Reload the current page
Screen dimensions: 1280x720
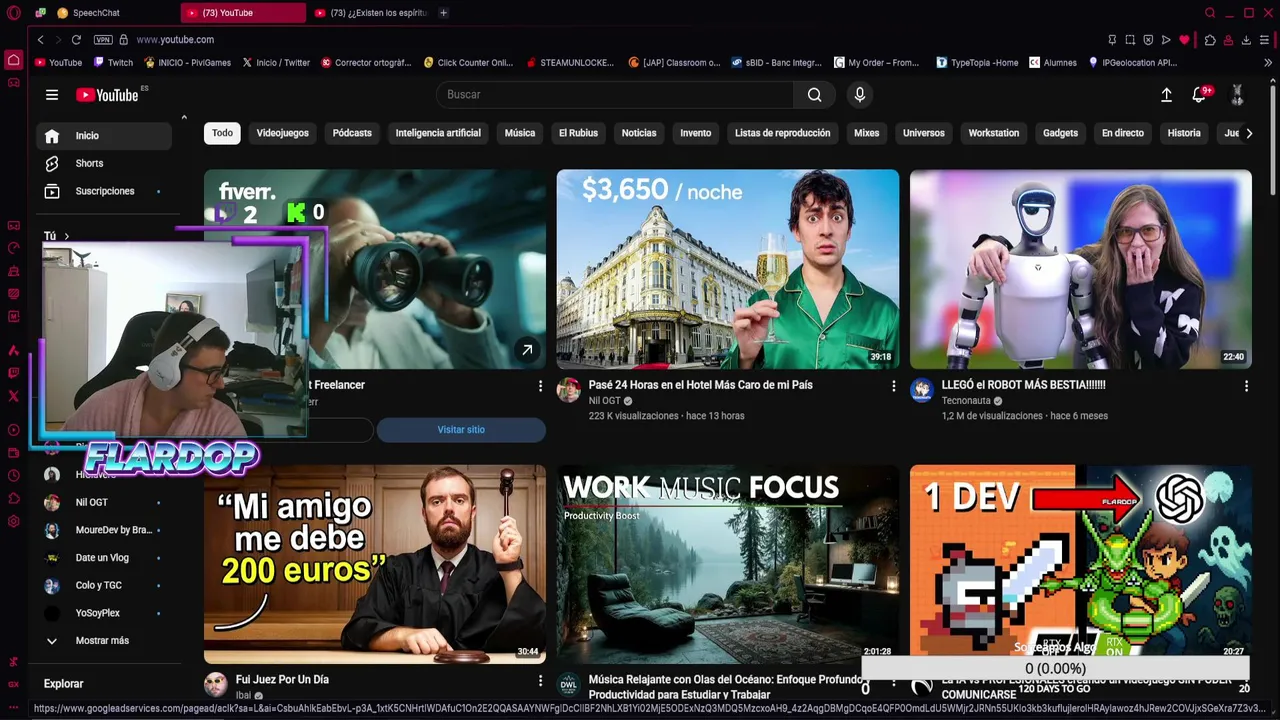tap(76, 40)
